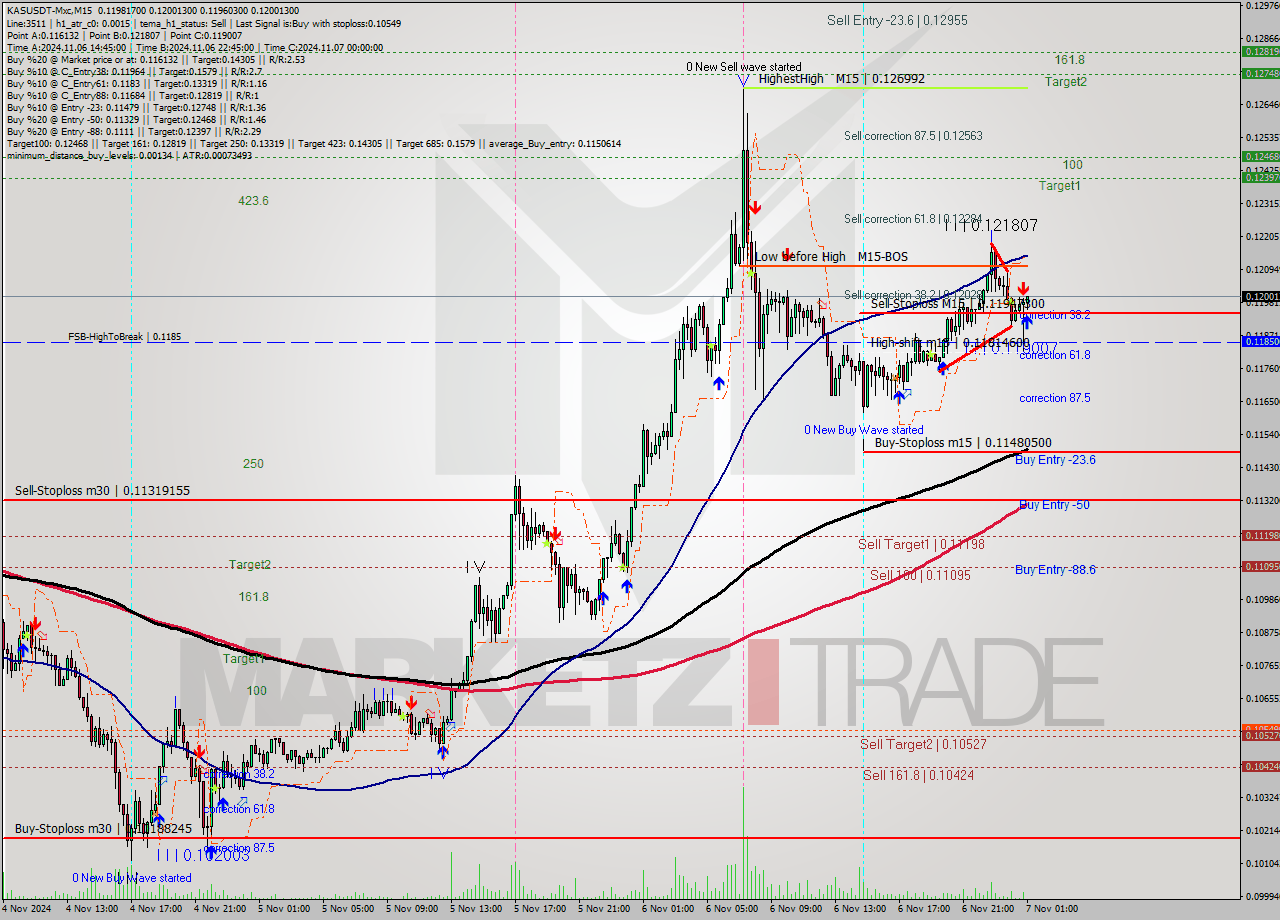Select the '4 Nov 17:00' time axis label
The image size is (1280, 920).
158,909
